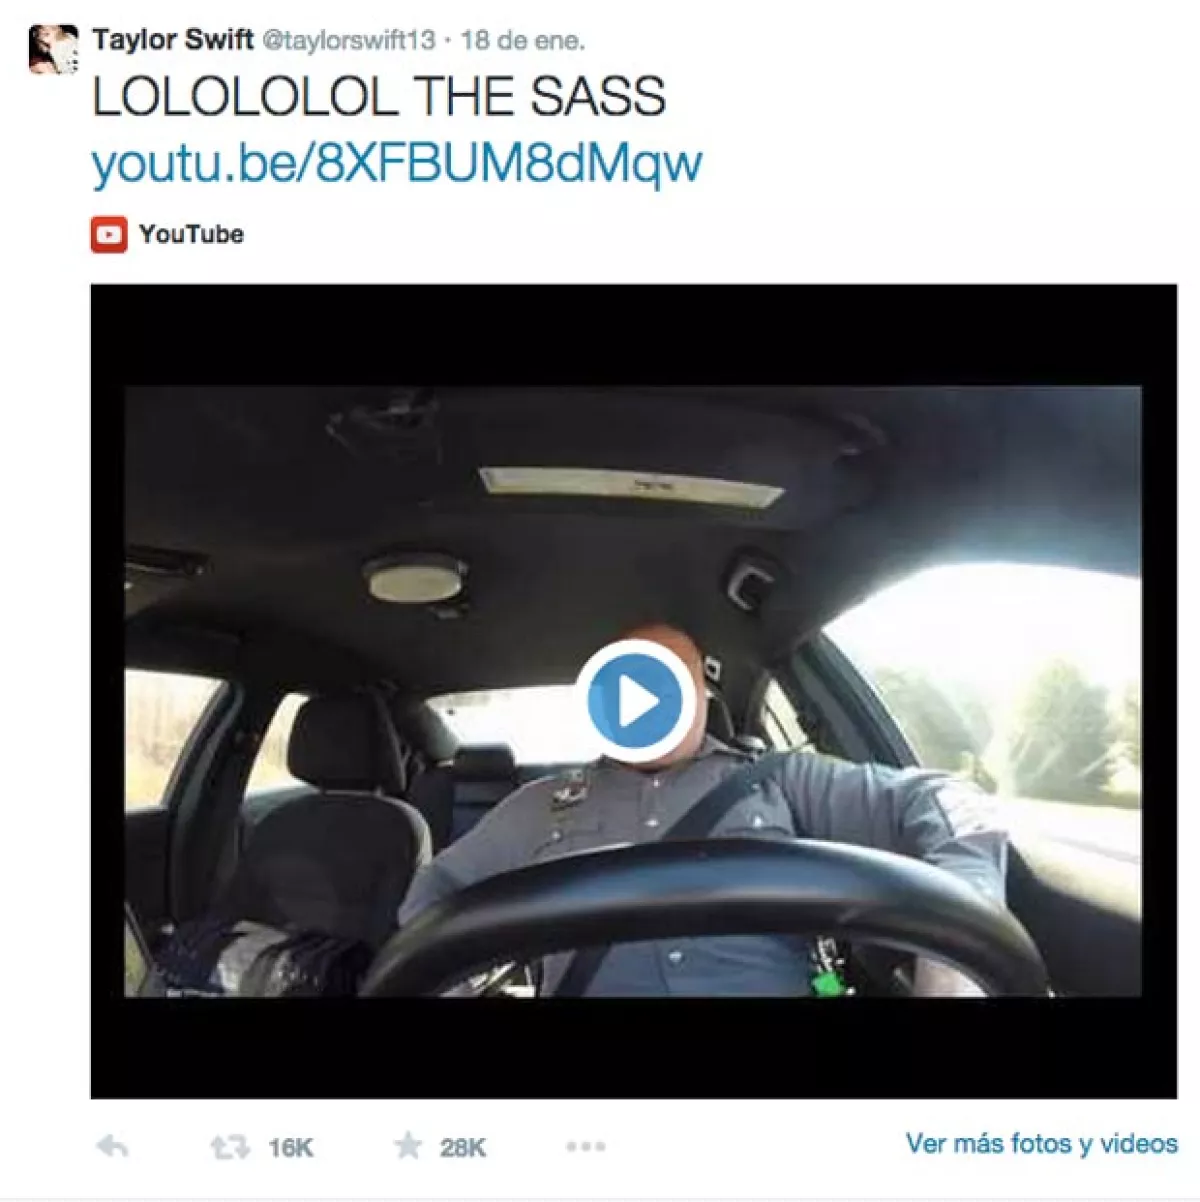Play the video with the blue play button
The image size is (1200, 1202).
click(x=636, y=702)
